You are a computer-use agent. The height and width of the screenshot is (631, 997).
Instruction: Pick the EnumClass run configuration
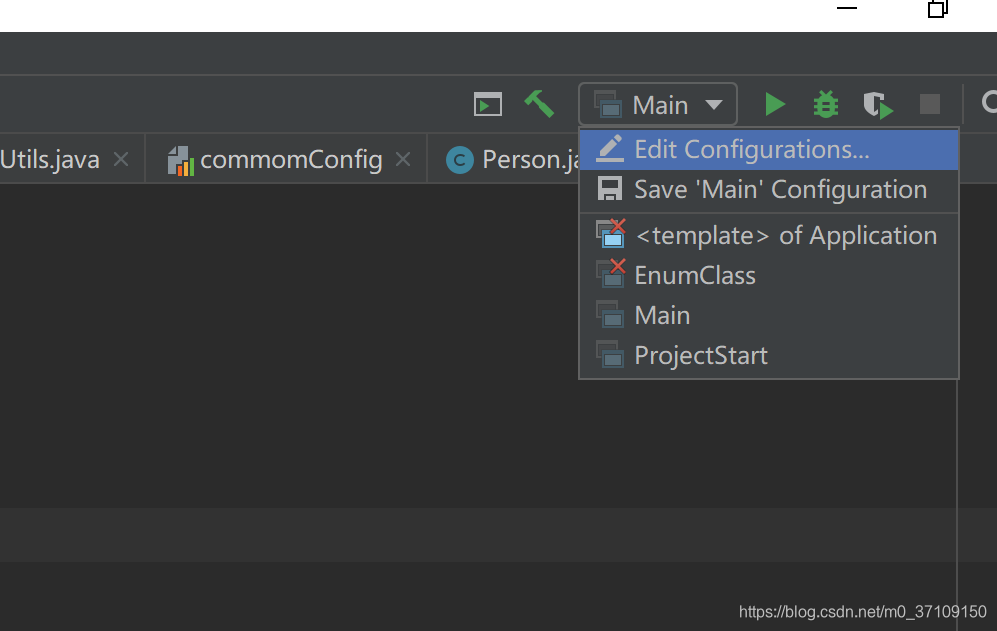click(695, 276)
